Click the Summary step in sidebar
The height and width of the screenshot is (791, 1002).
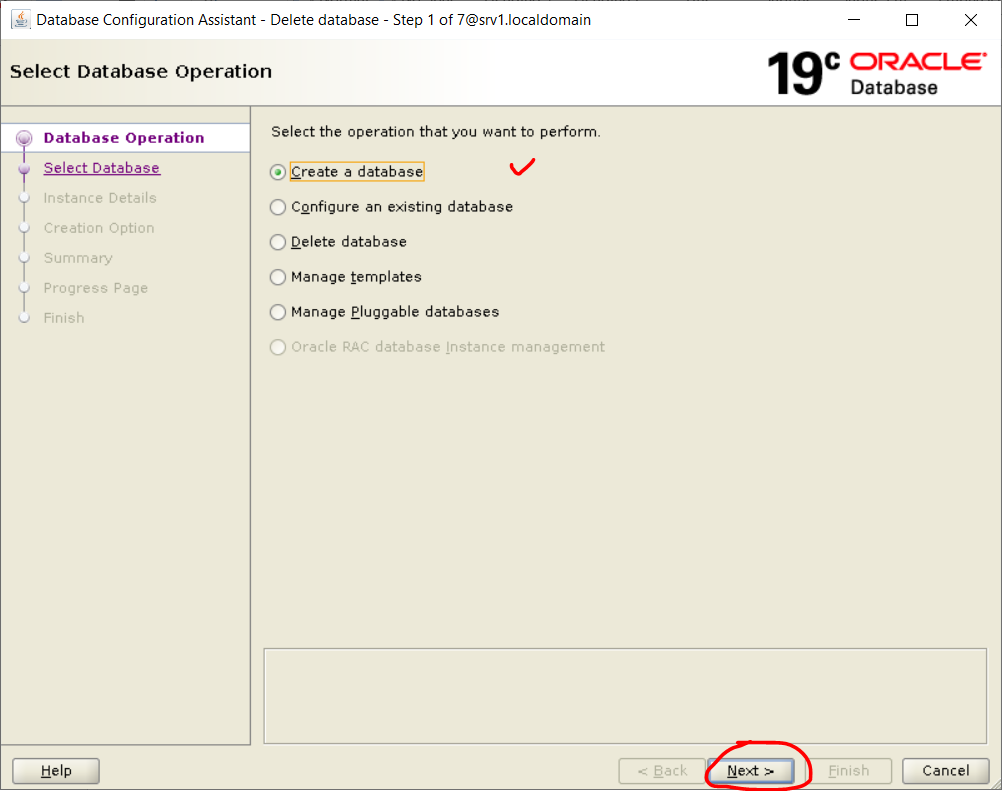coord(78,258)
